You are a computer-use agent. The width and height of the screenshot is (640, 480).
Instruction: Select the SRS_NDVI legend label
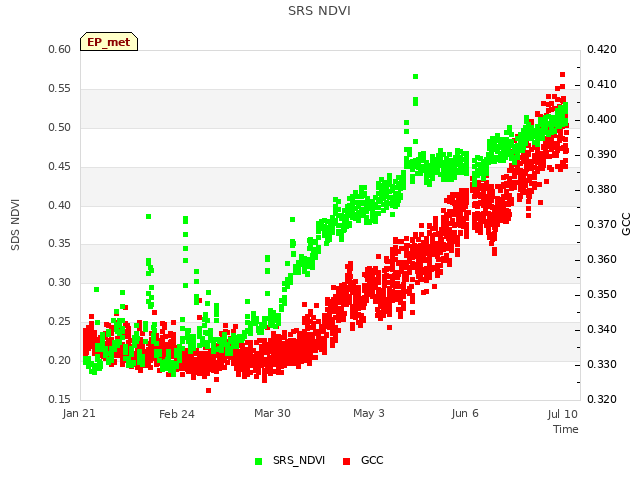click(299, 460)
